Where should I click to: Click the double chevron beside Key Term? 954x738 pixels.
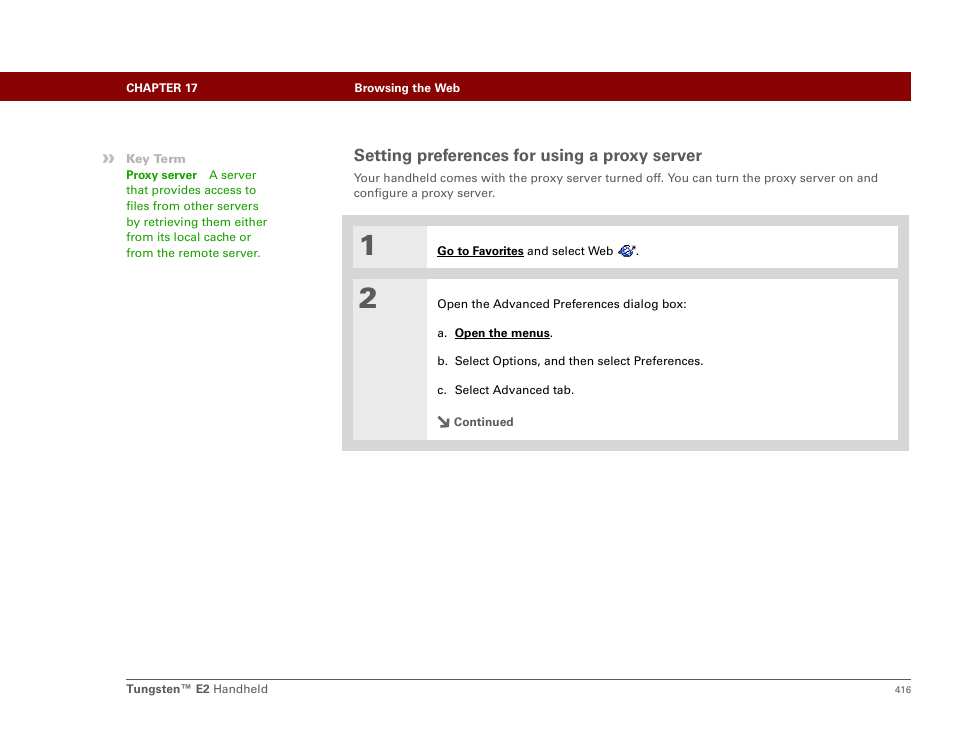tap(108, 159)
